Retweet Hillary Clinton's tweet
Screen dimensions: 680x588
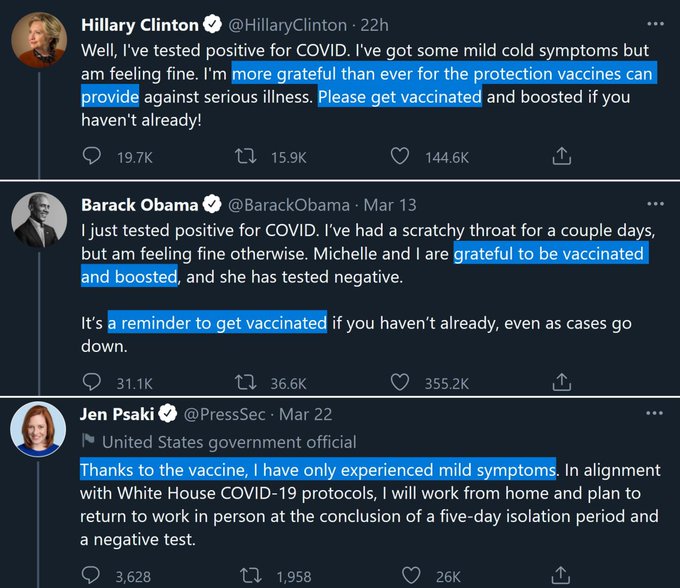[245, 156]
